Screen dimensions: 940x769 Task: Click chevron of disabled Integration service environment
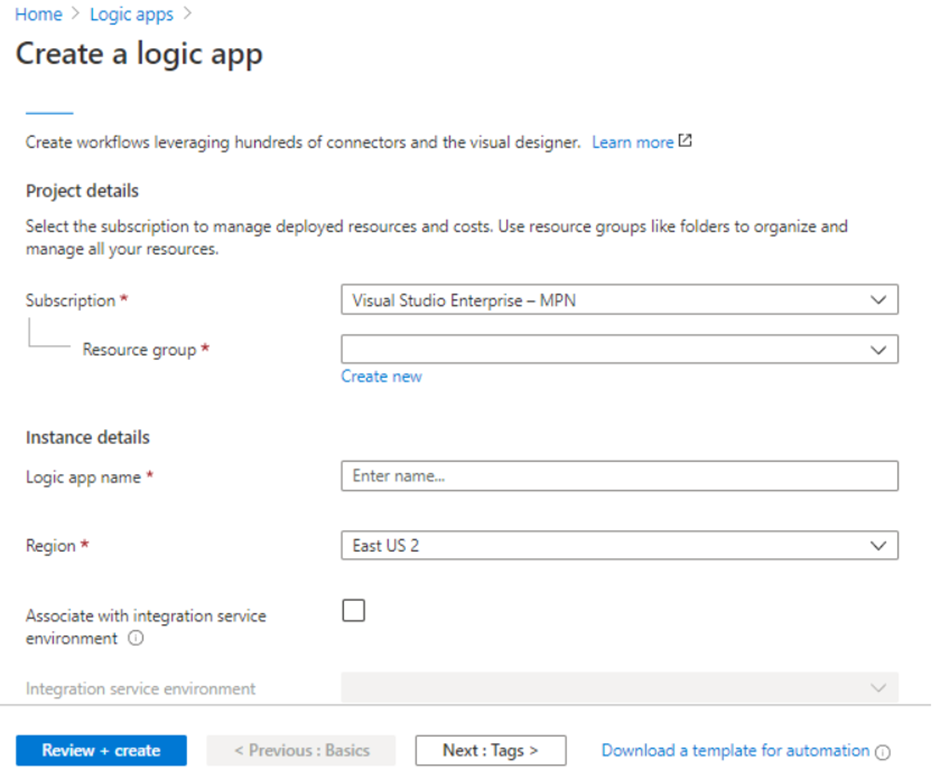click(x=878, y=688)
